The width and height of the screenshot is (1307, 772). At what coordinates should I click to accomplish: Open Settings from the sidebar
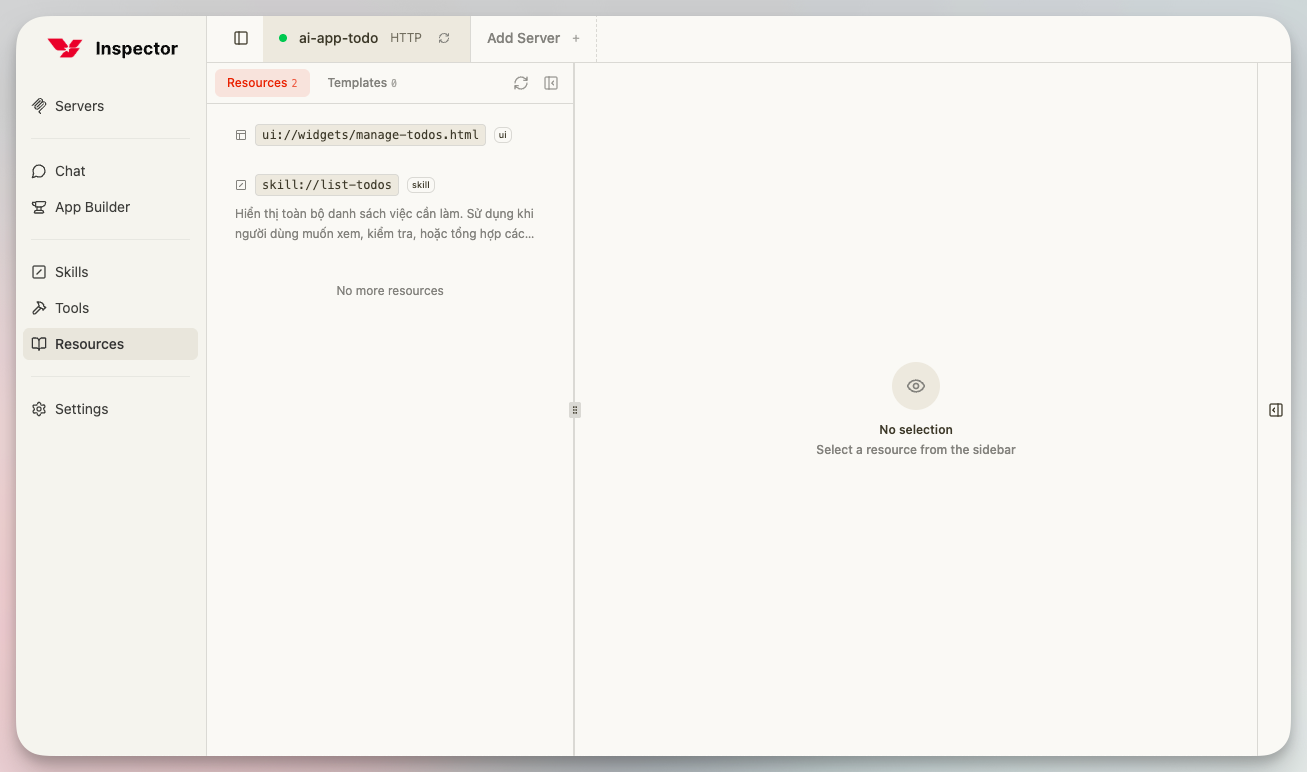(110, 409)
